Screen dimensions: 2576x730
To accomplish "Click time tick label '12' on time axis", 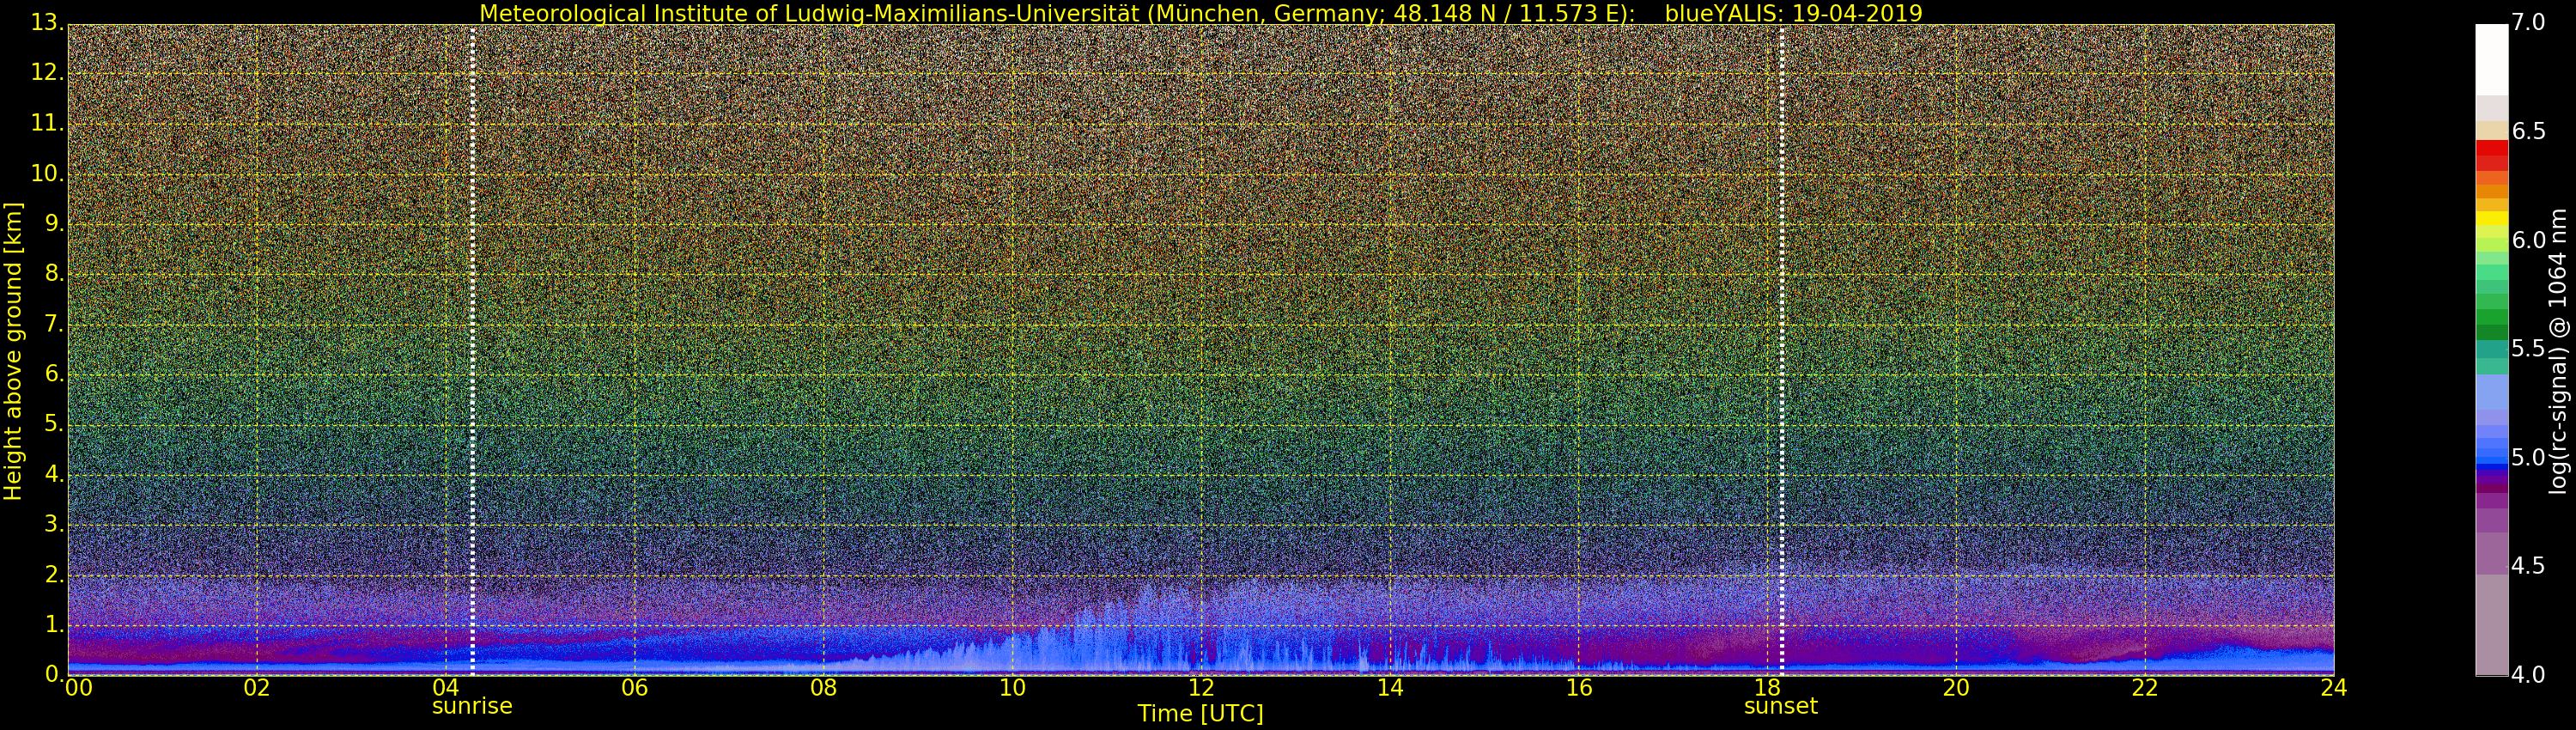I will (x=1201, y=688).
